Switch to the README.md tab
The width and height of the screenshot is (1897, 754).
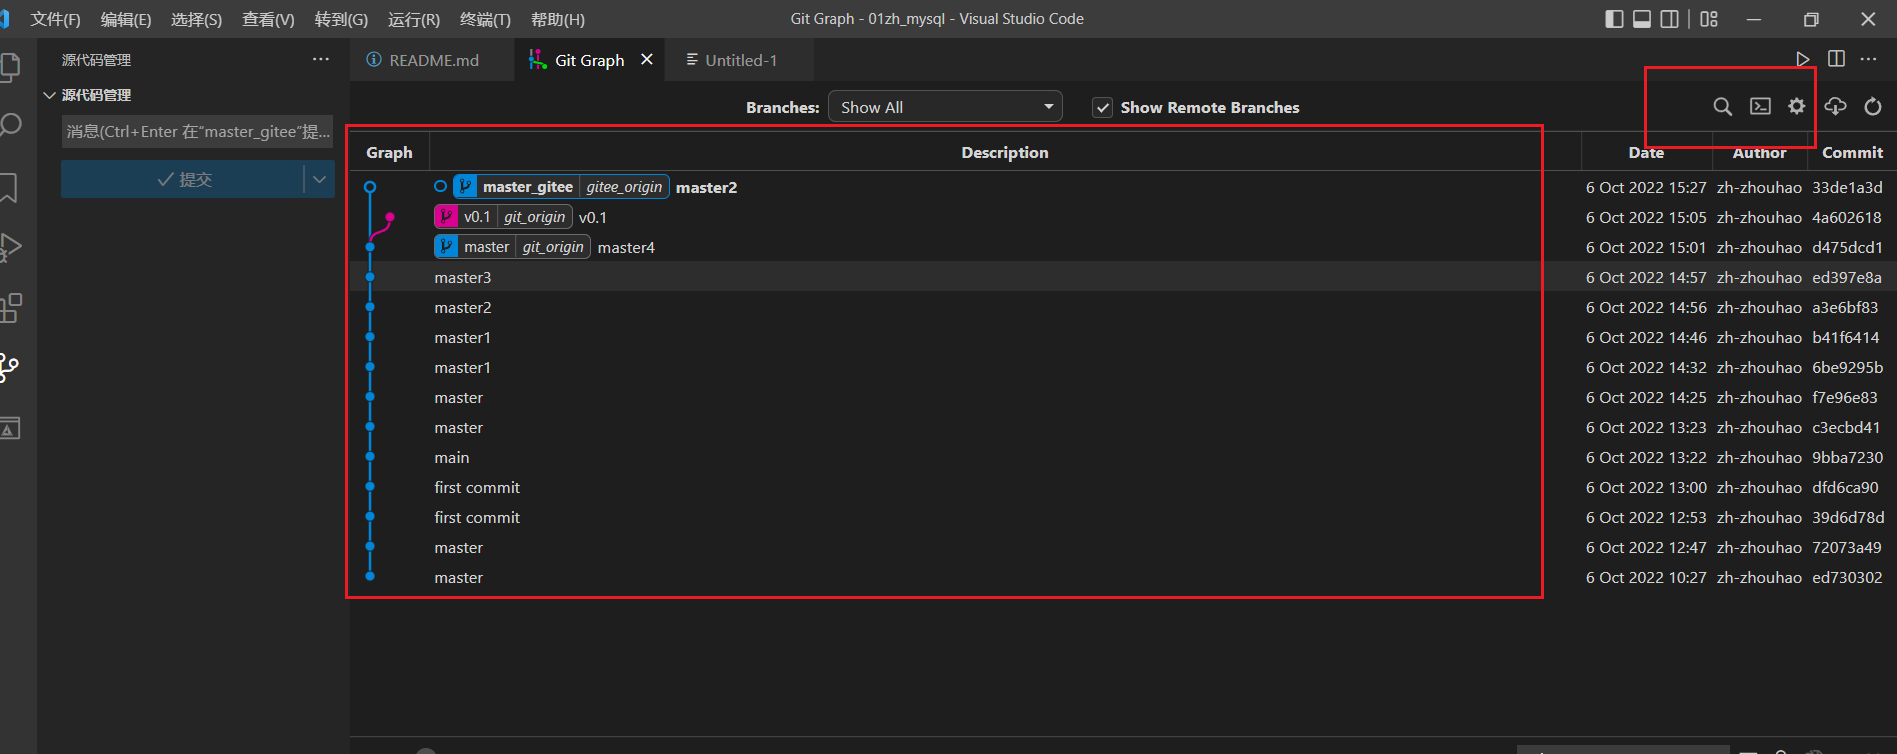[x=433, y=60]
